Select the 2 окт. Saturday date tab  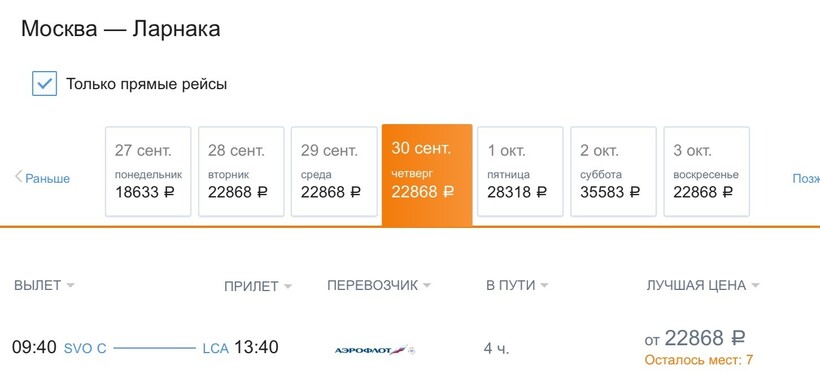(613, 172)
